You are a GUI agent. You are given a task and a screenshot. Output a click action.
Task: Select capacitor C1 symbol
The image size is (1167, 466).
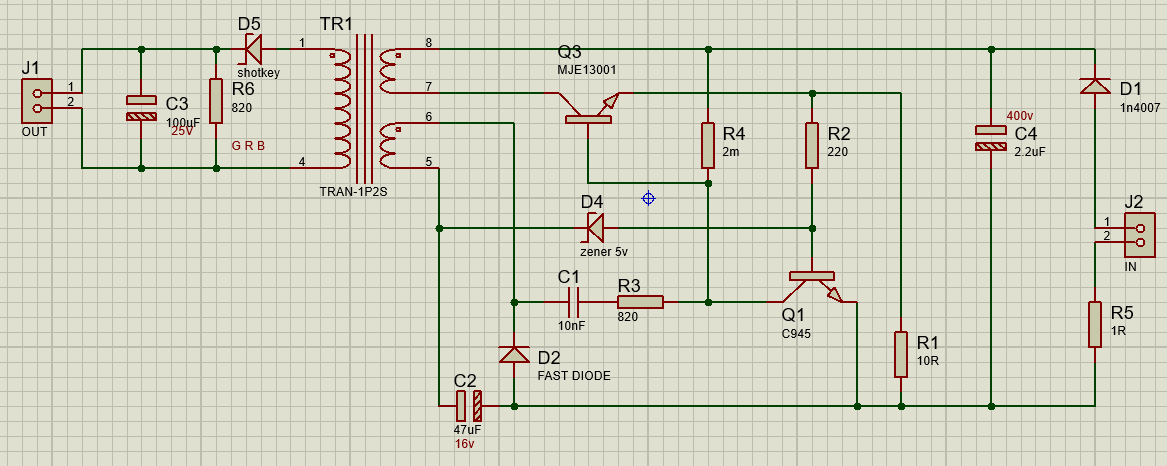click(573, 302)
